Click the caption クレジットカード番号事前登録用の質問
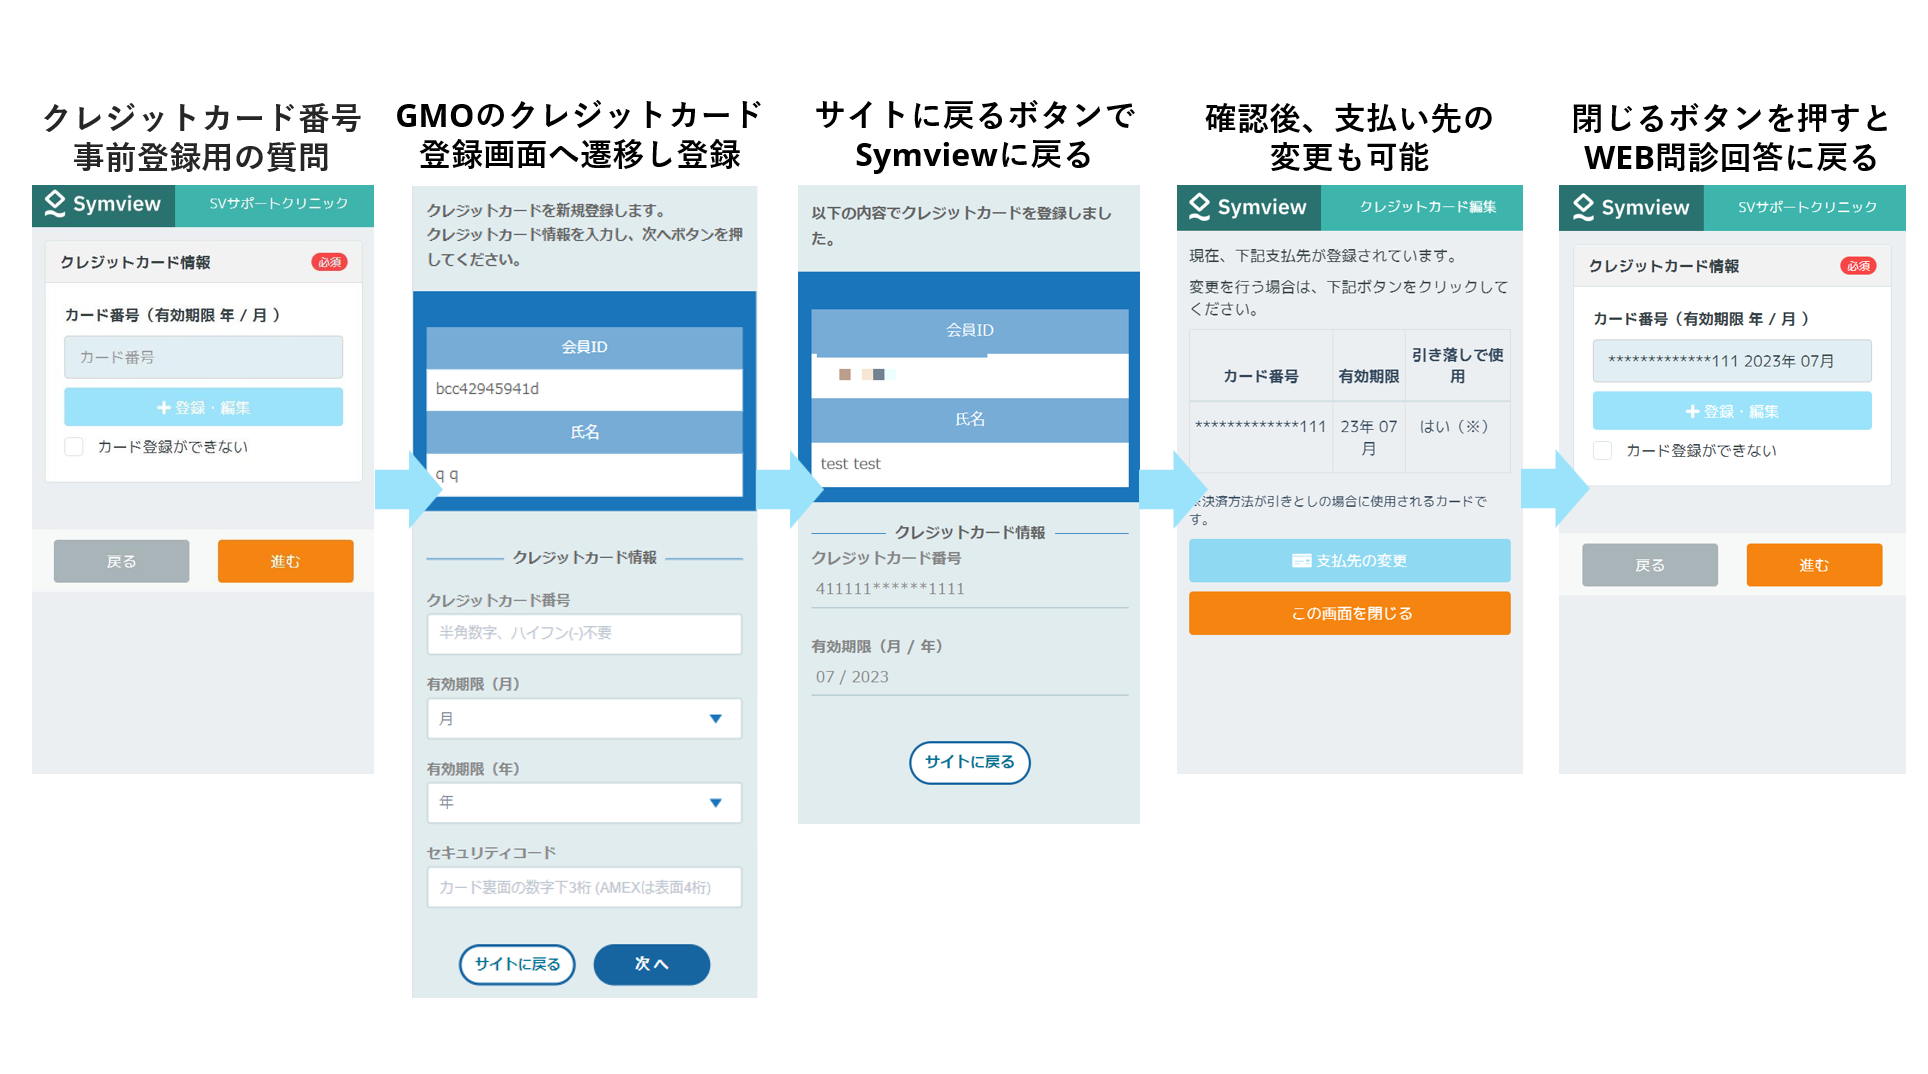 [x=201, y=138]
